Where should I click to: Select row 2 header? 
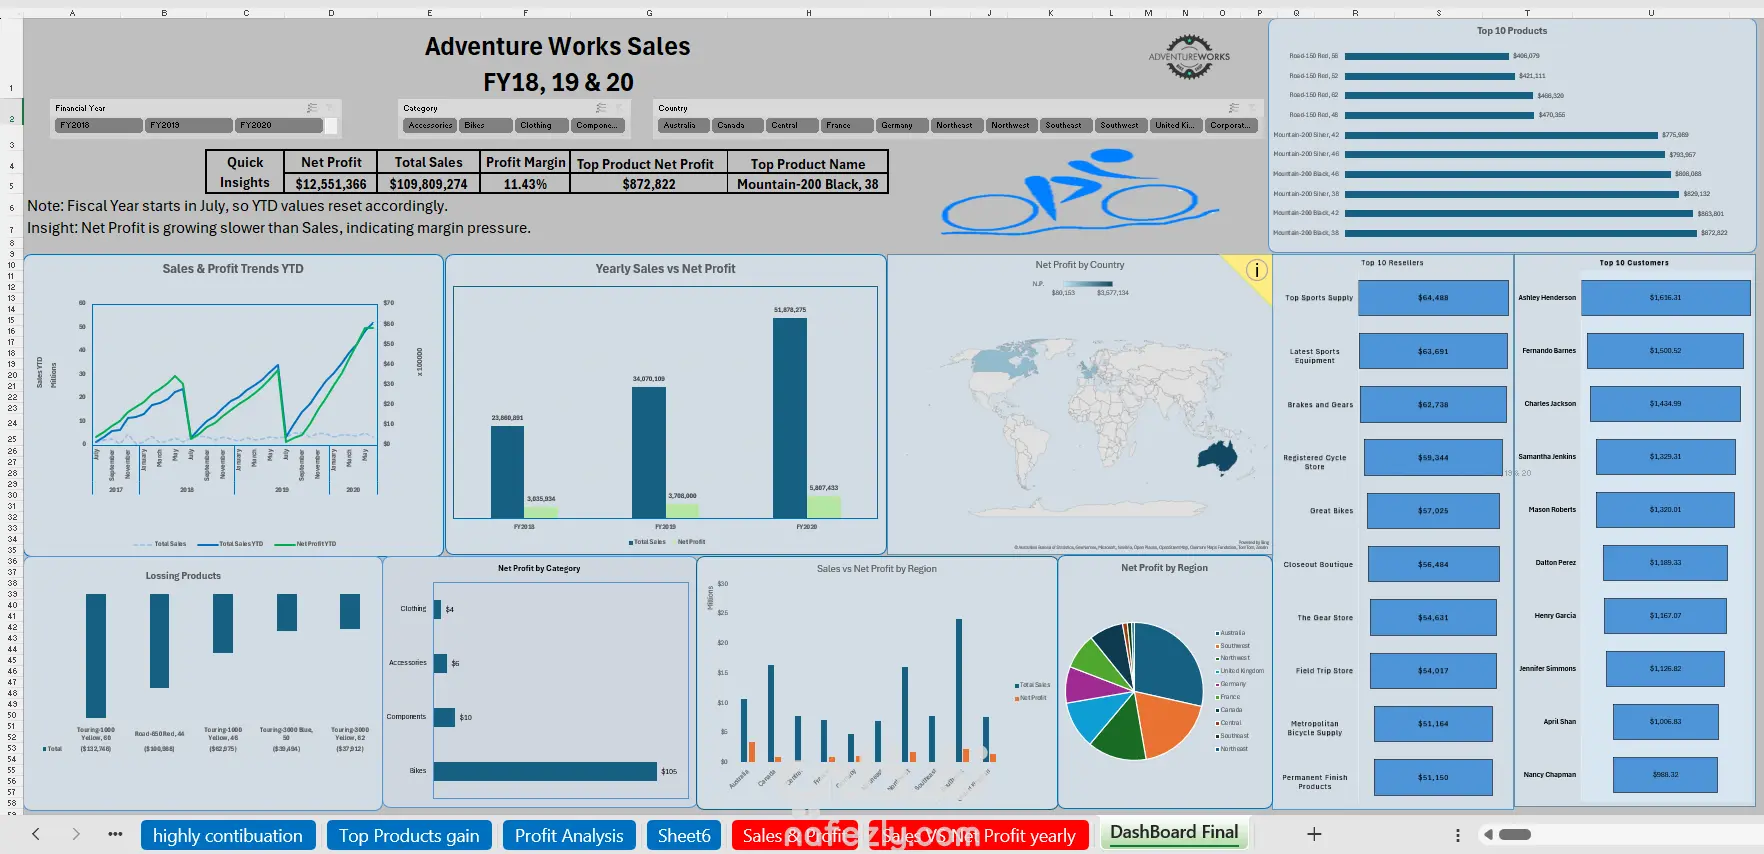pyautogui.click(x=11, y=119)
